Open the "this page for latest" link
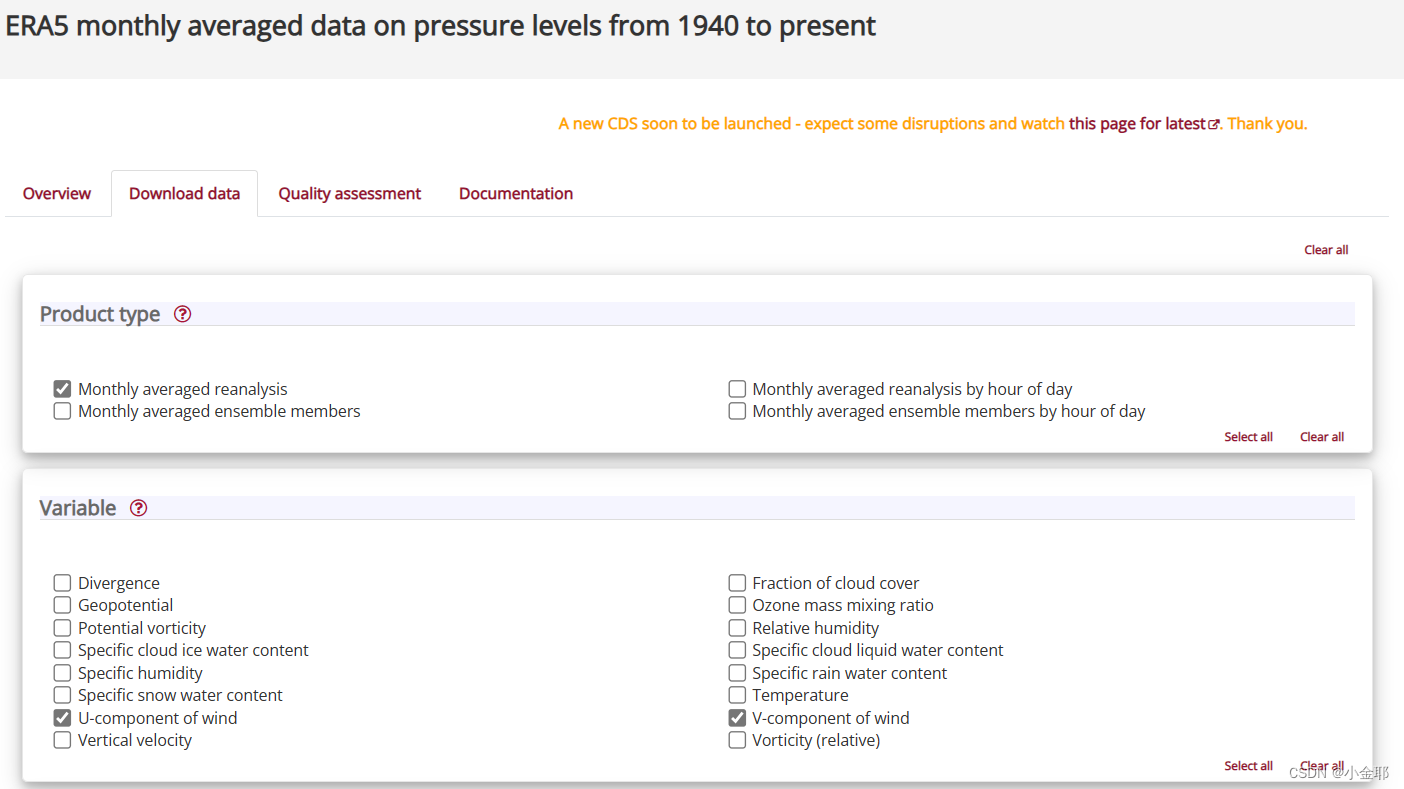The image size is (1404, 789). pos(1137,124)
